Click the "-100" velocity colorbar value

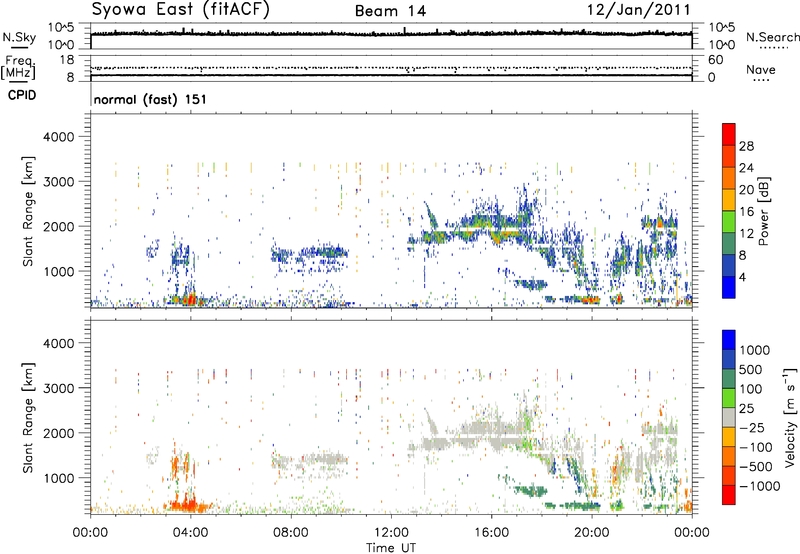[755, 447]
